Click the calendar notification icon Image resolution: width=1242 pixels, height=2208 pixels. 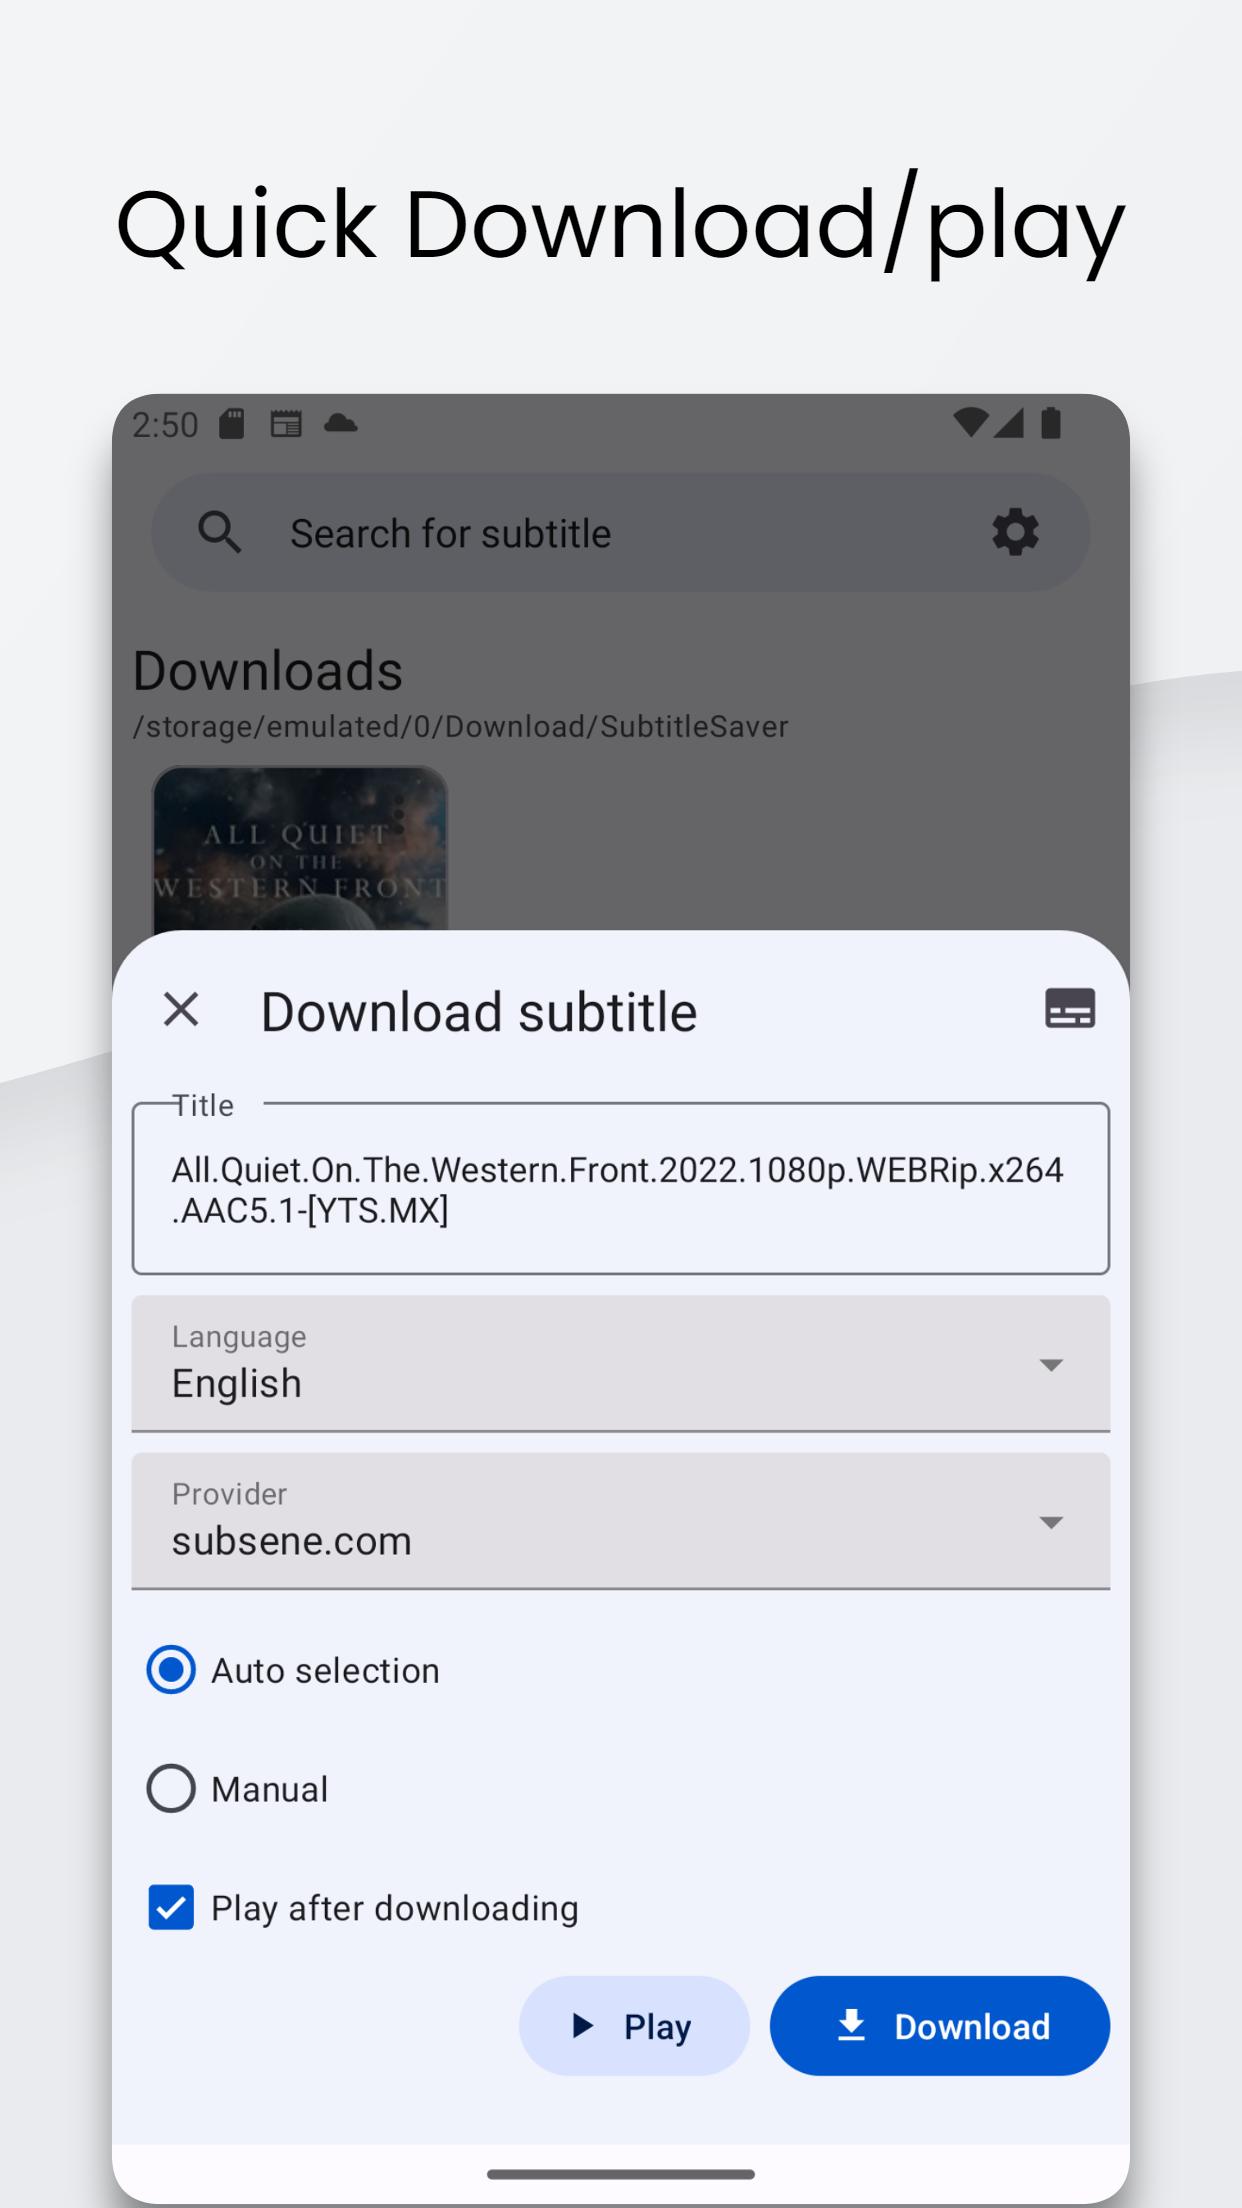286,424
